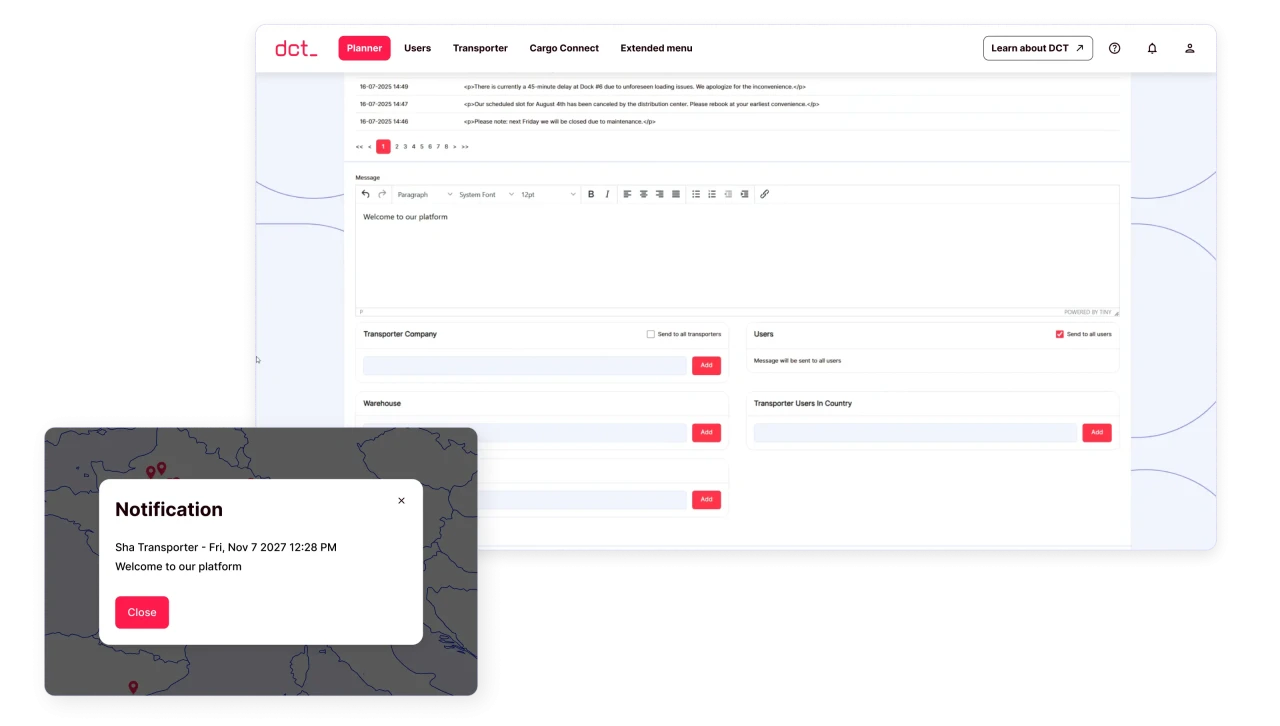Open the System Font dropdown
The height and width of the screenshot is (726, 1280).
tap(486, 194)
